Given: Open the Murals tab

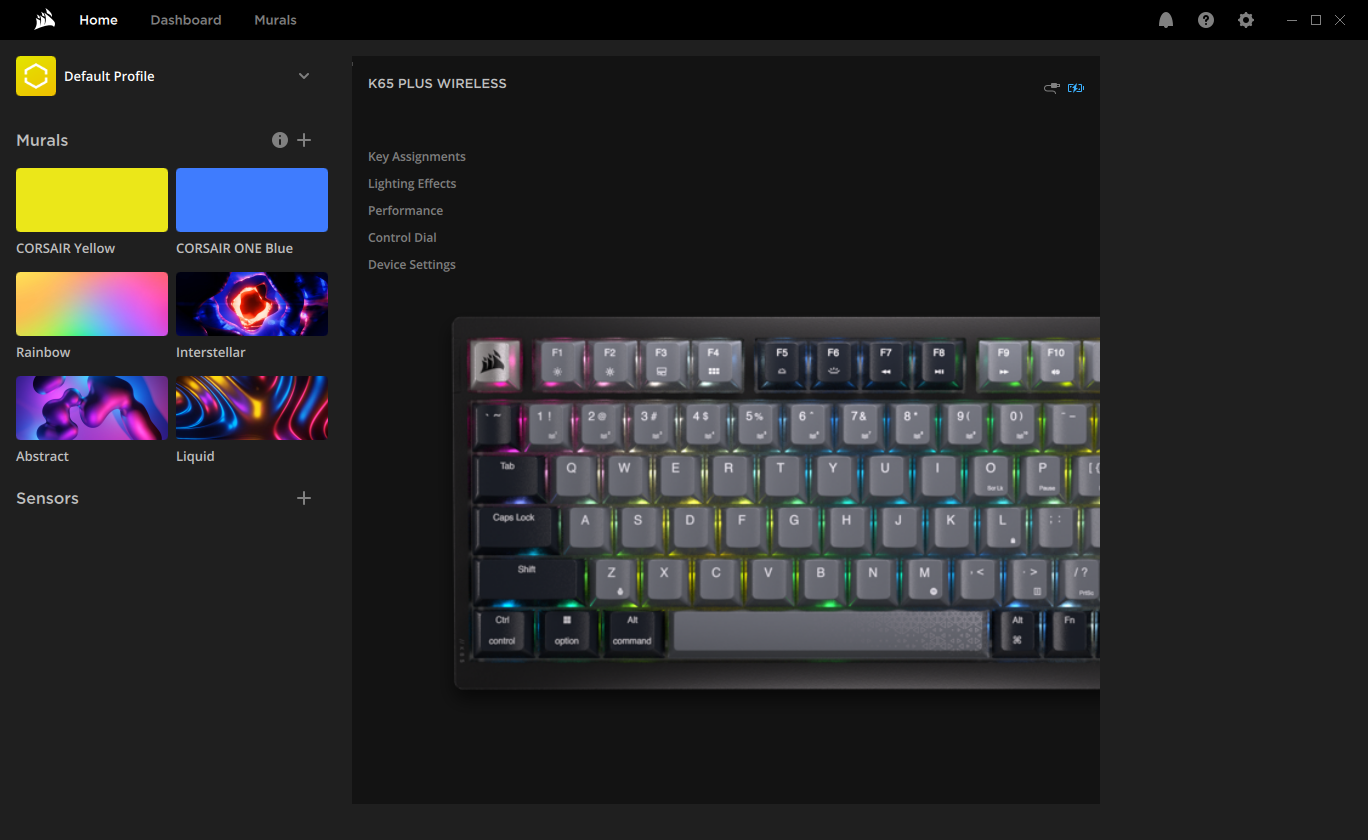Looking at the screenshot, I should [275, 20].
